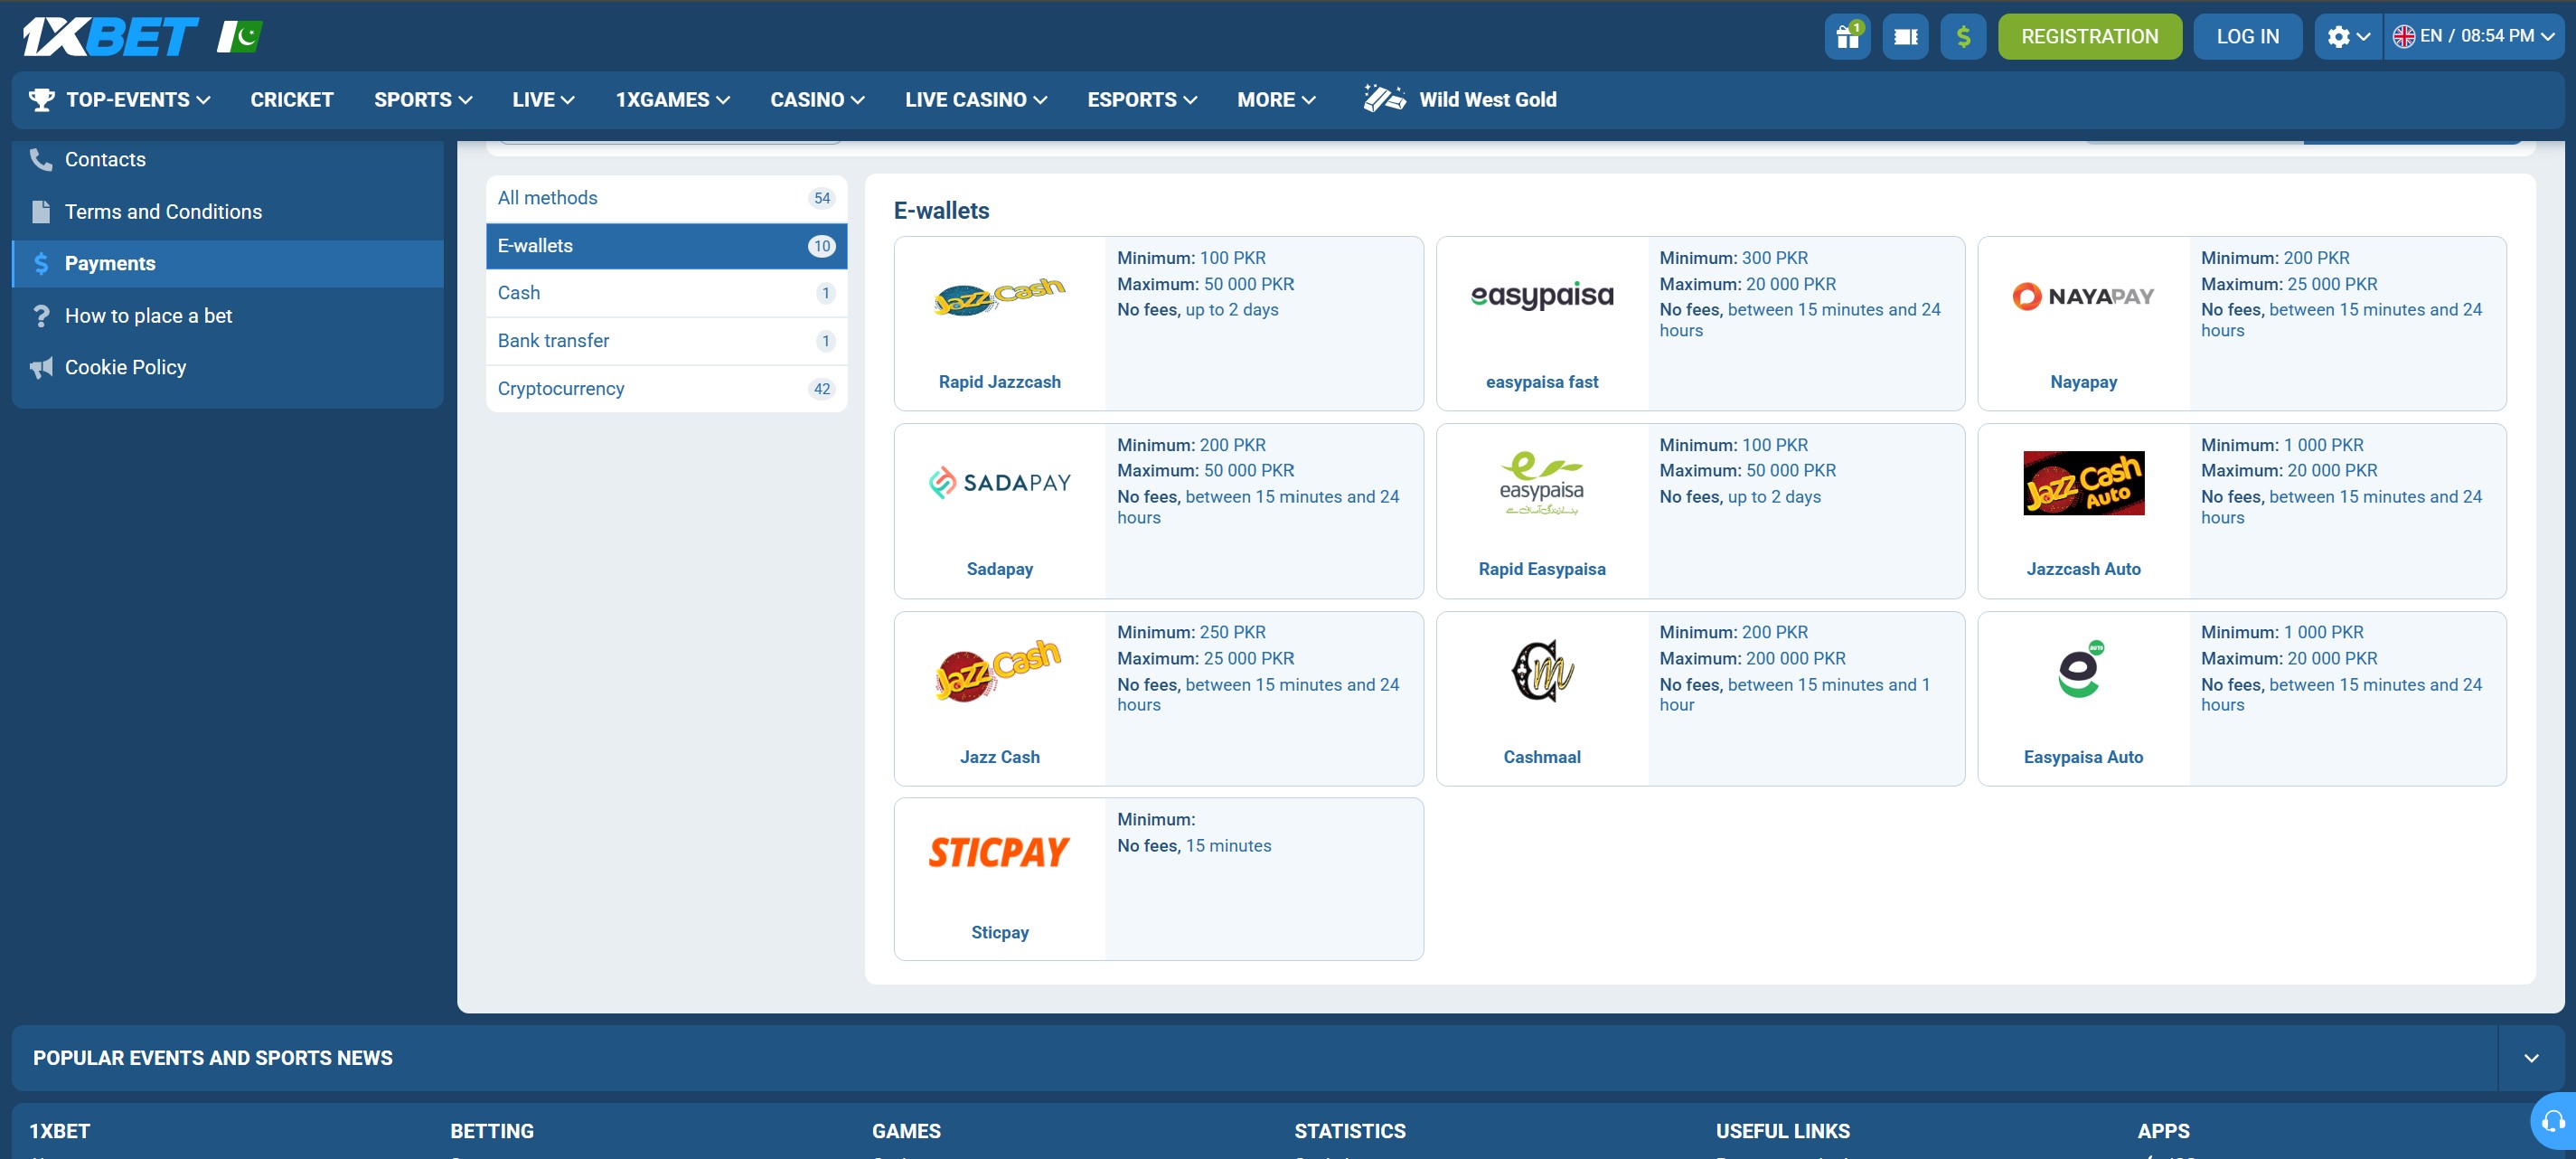This screenshot has width=2576, height=1159.
Task: Click the Rapid Easypaisa logo
Action: pos(1541,483)
